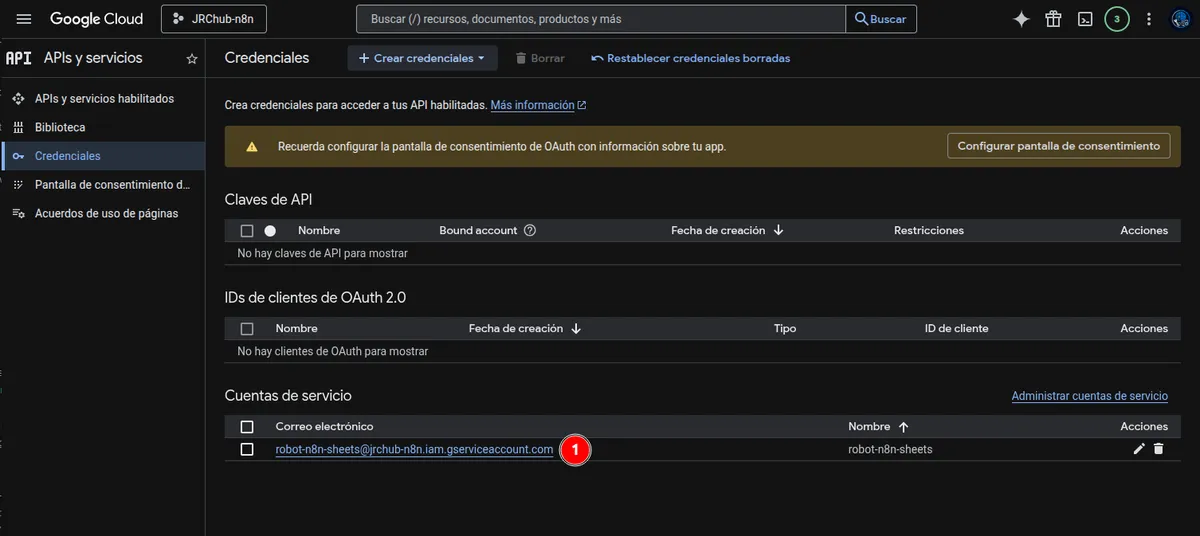Open the main navigation hamburger menu
Screen dimensions: 1200x536
coord(24,19)
